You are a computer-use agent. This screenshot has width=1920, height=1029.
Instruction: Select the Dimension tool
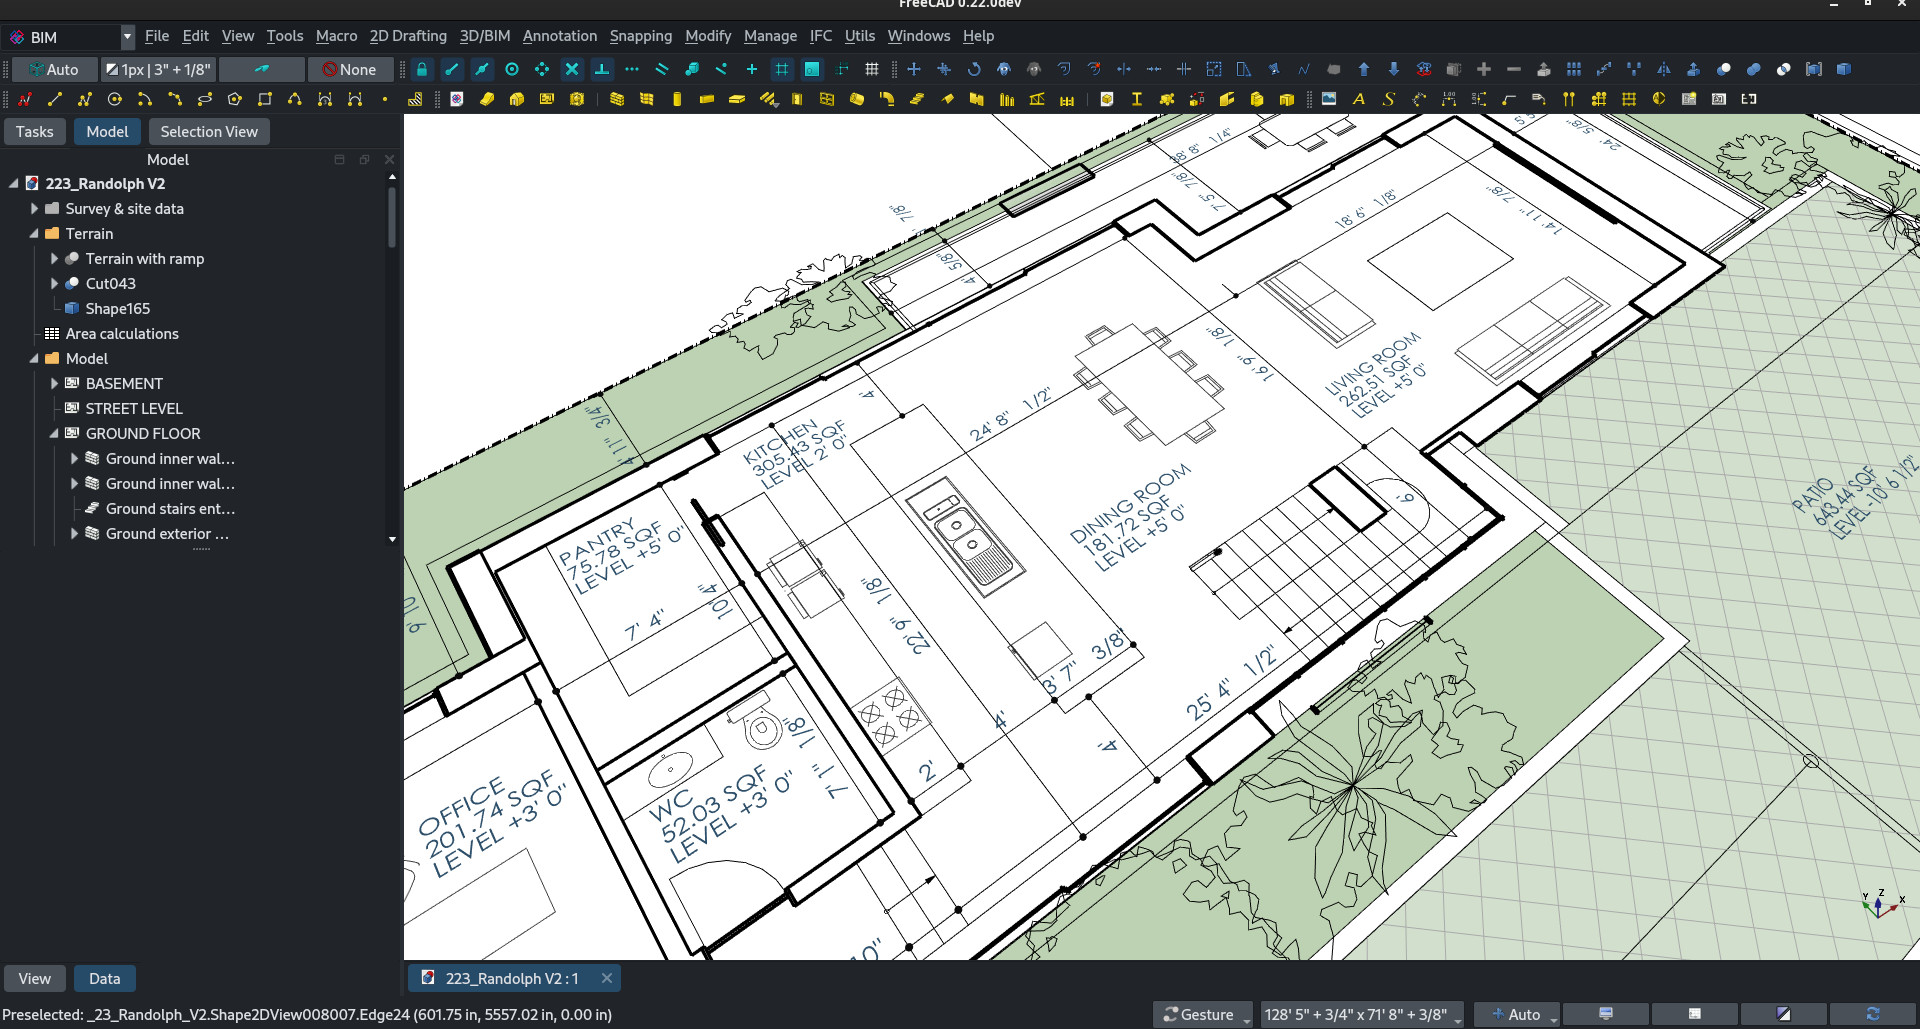coord(1448,99)
